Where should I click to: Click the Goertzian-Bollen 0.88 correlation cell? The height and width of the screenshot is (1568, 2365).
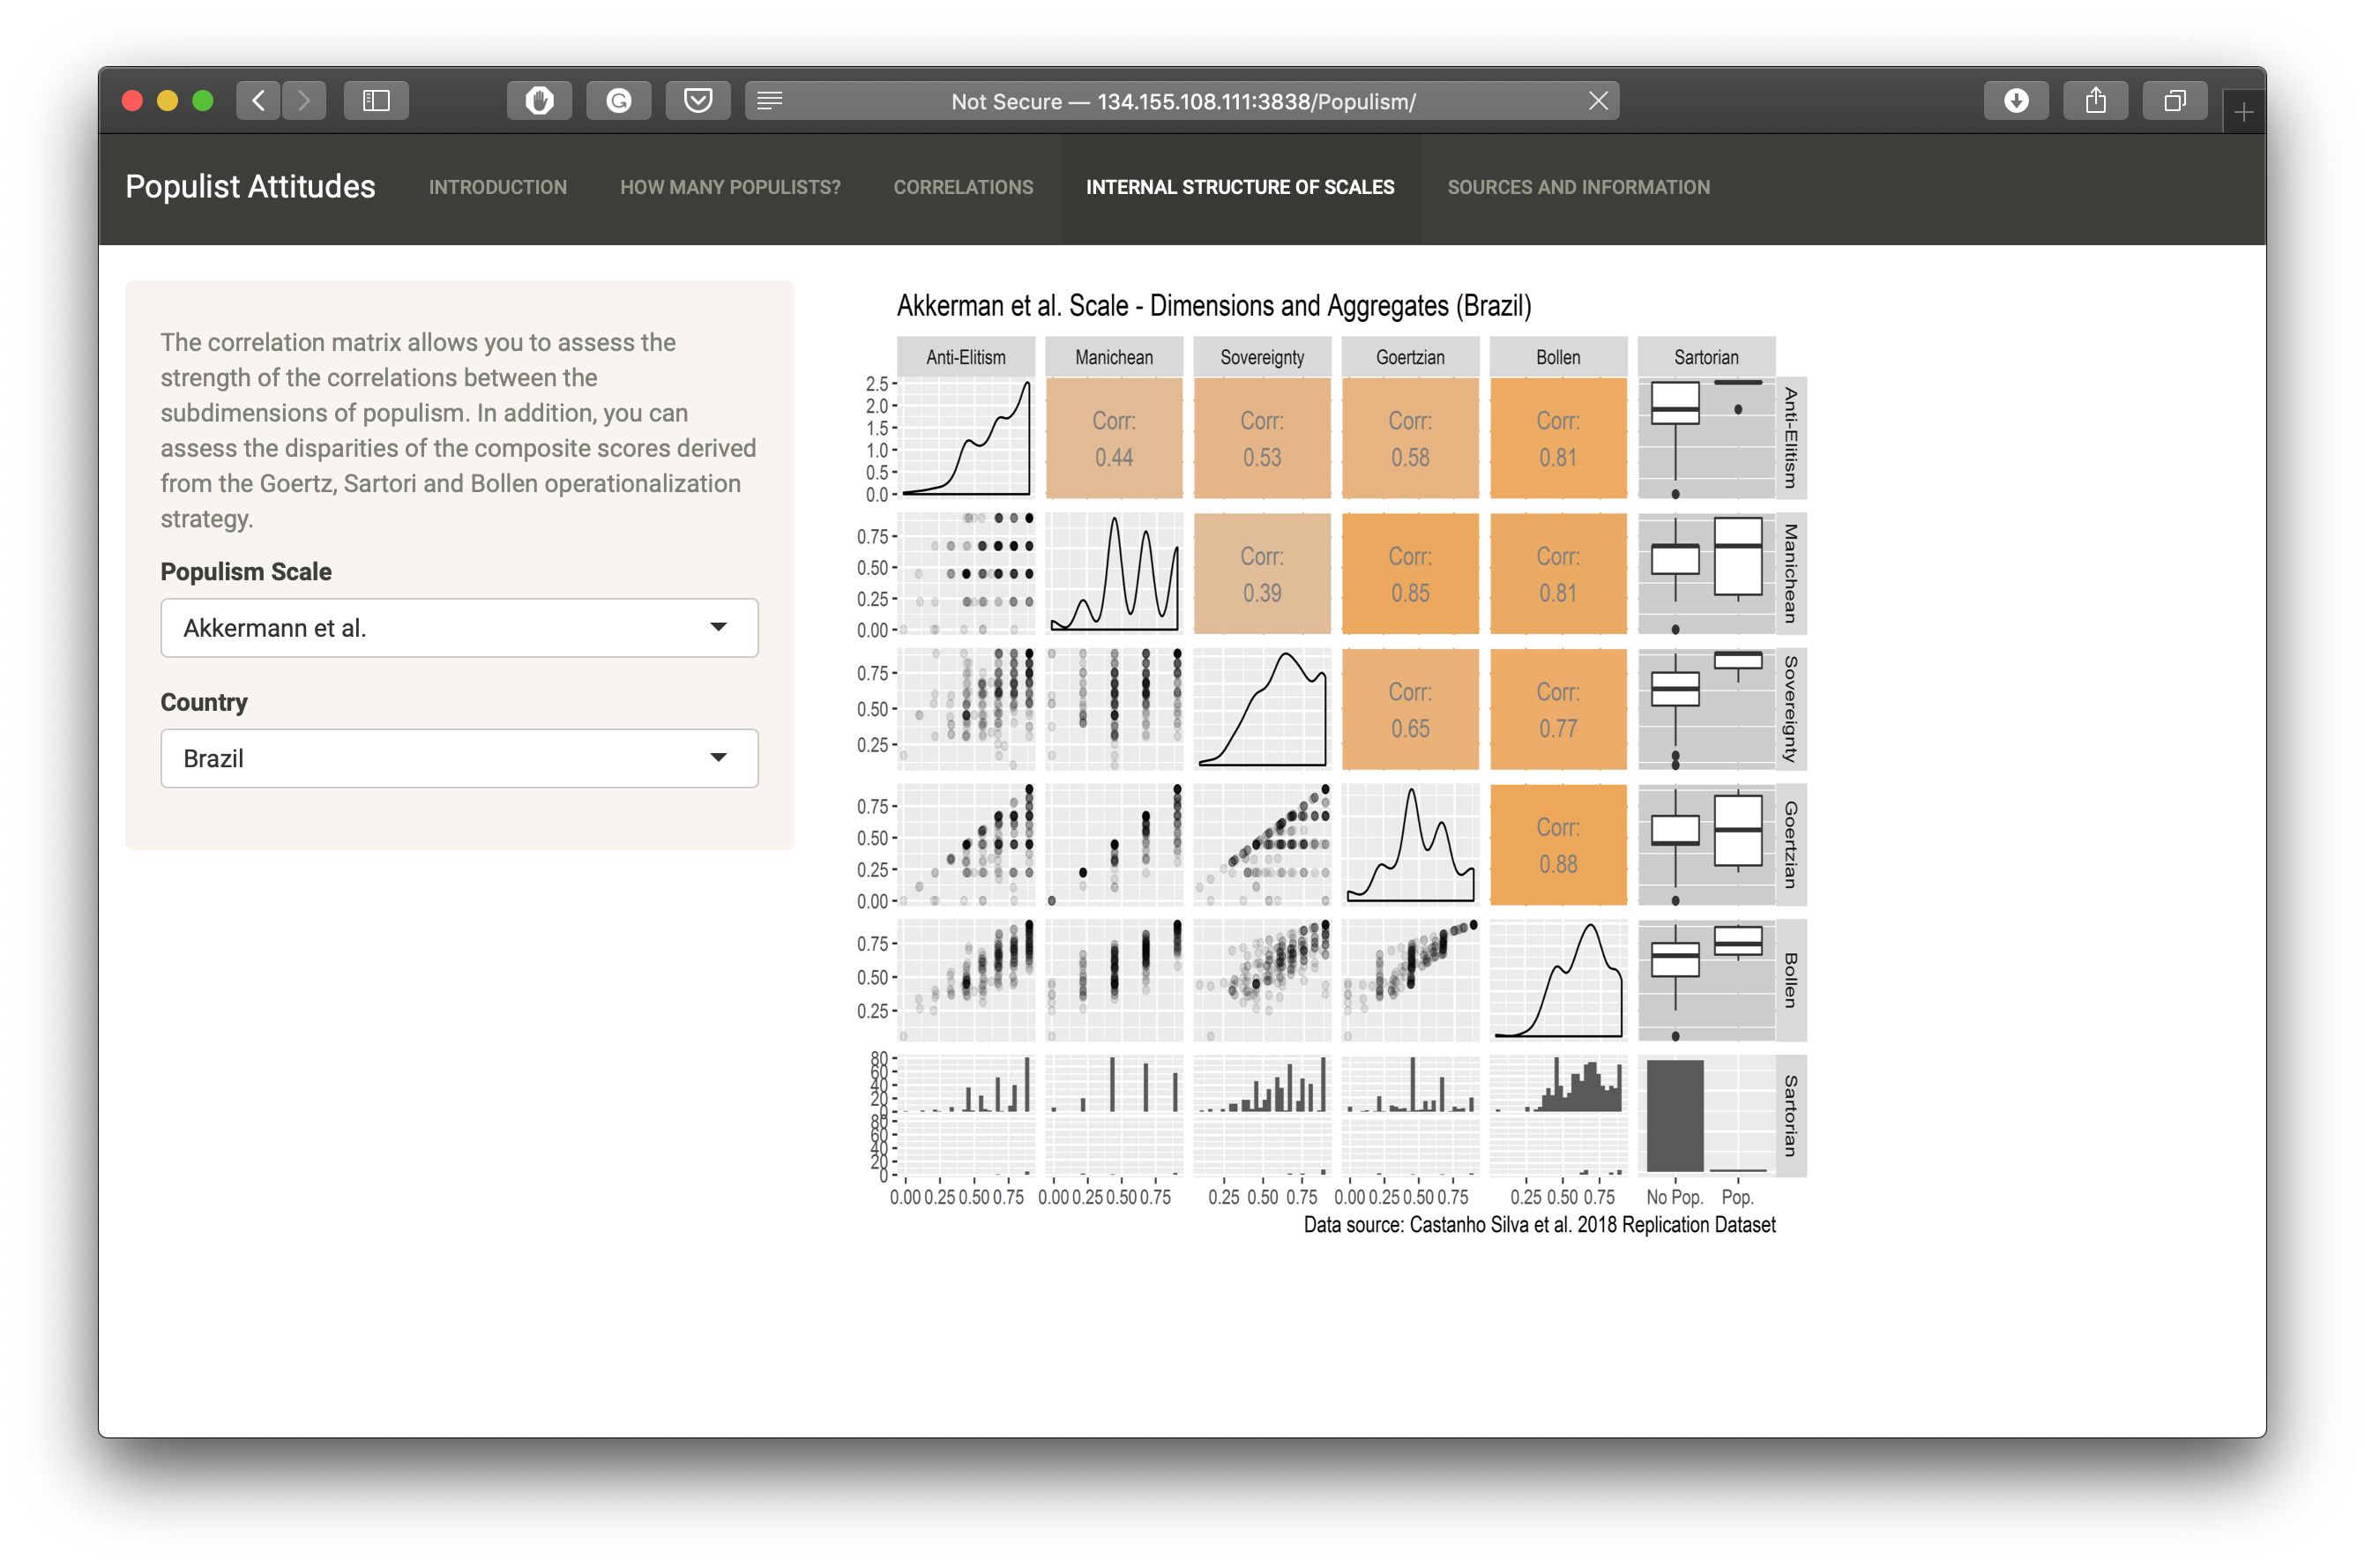pos(1558,845)
